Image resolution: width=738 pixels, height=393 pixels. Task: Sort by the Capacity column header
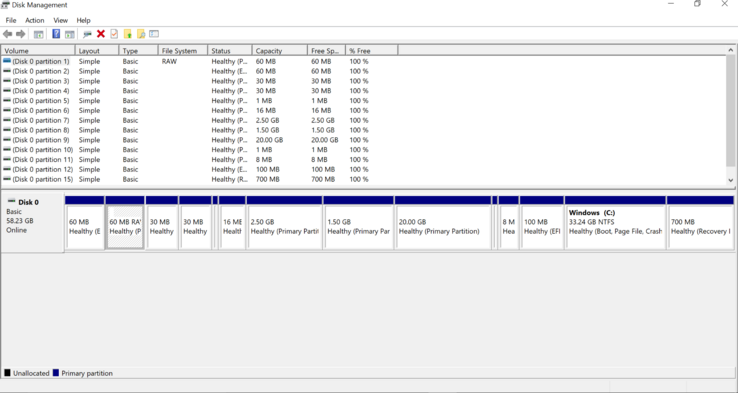[280, 51]
